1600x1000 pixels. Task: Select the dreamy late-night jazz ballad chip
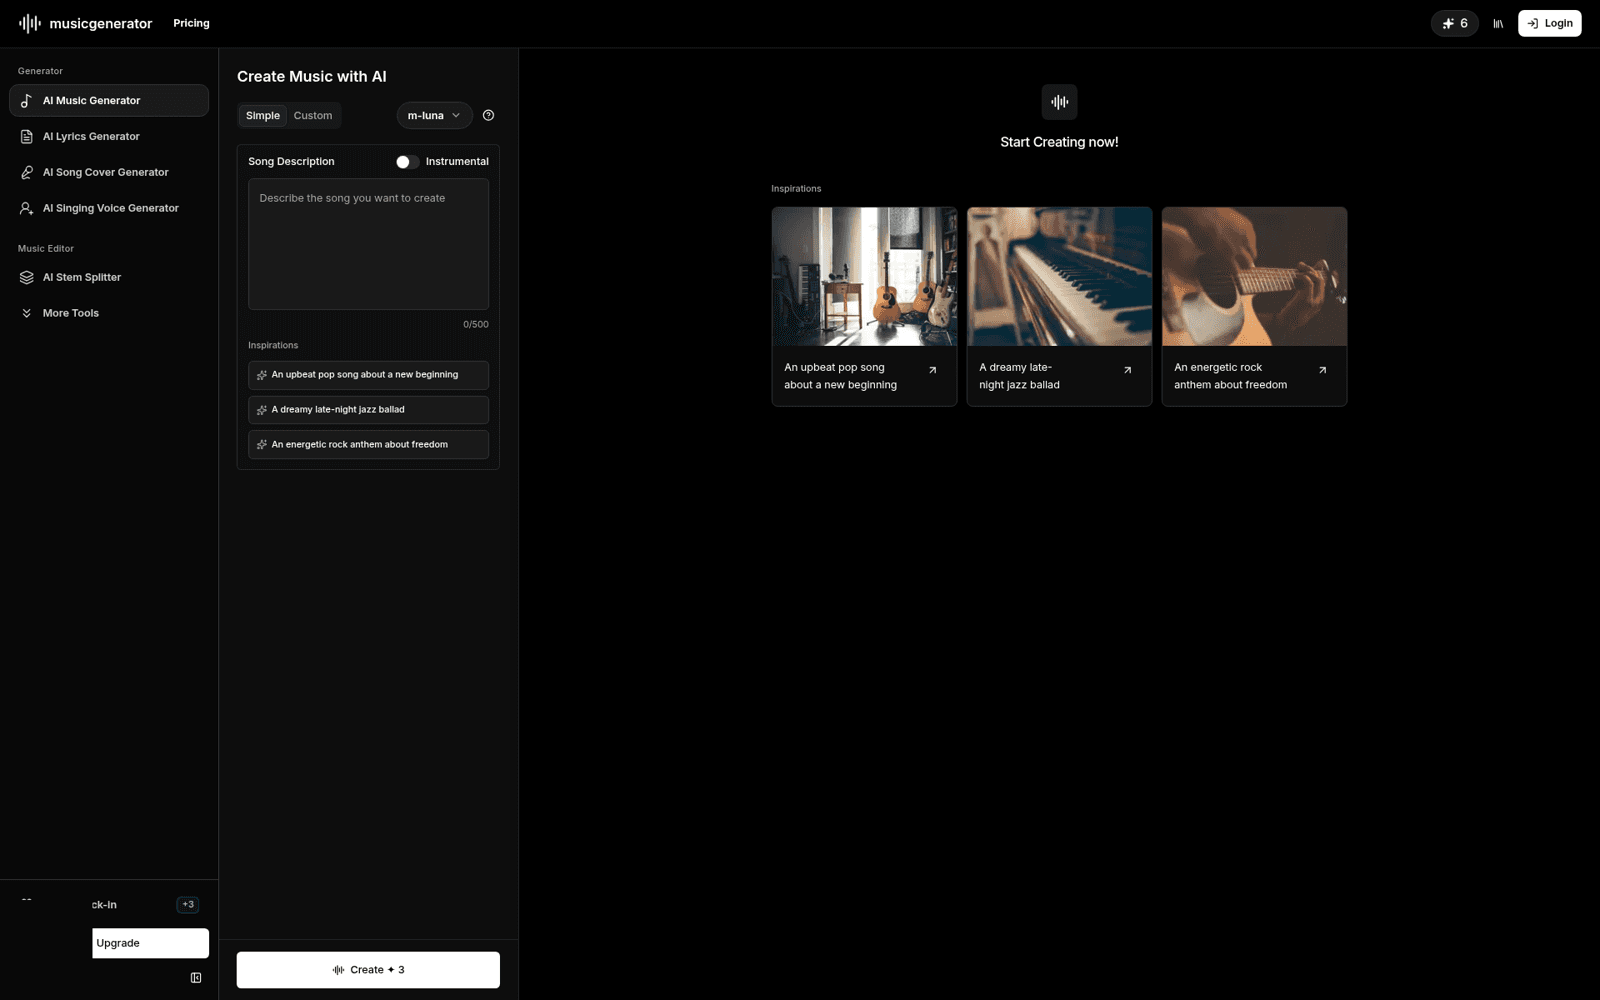point(368,410)
